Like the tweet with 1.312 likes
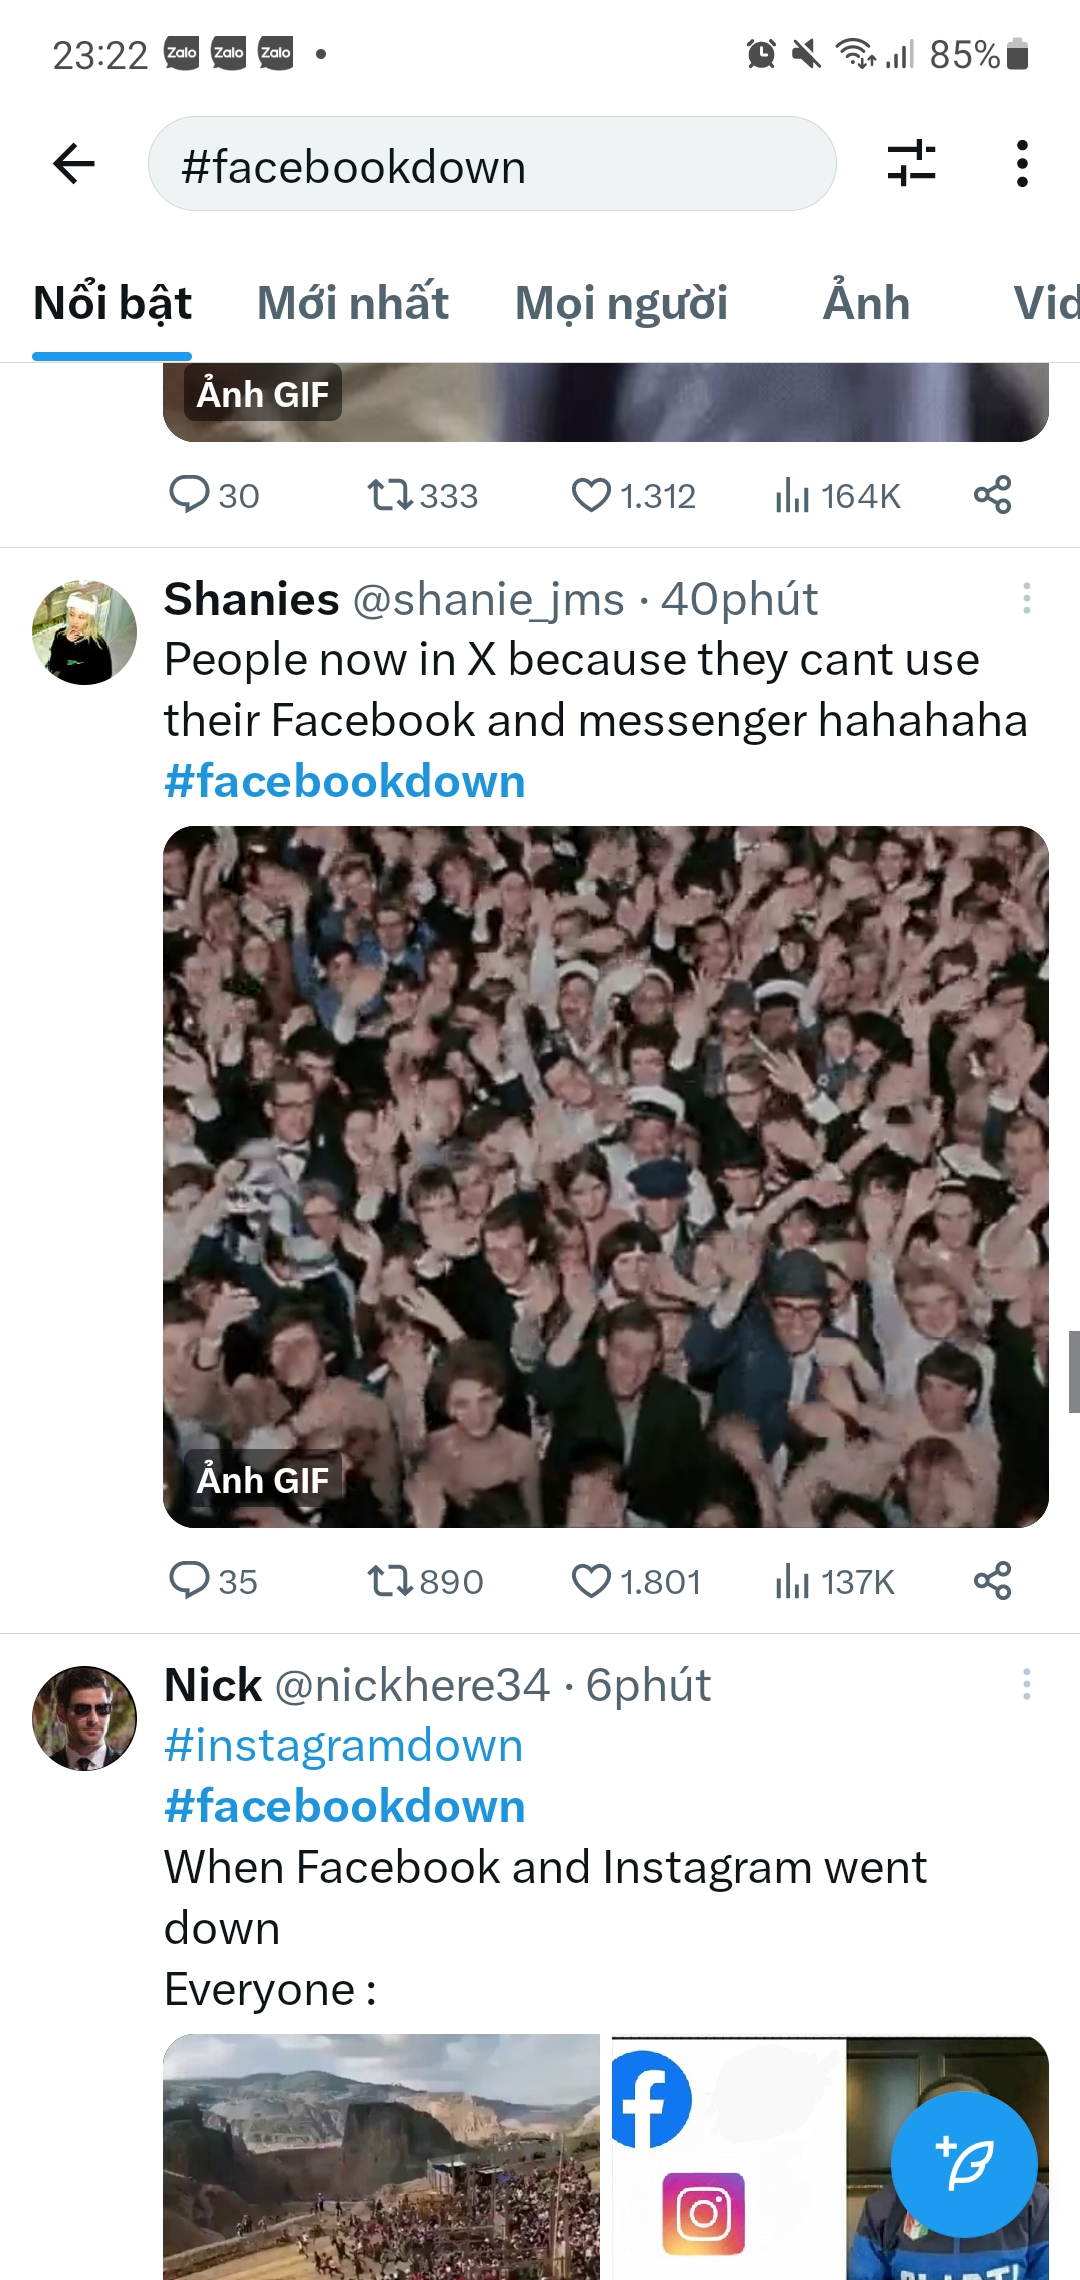The width and height of the screenshot is (1080, 2280). [591, 495]
